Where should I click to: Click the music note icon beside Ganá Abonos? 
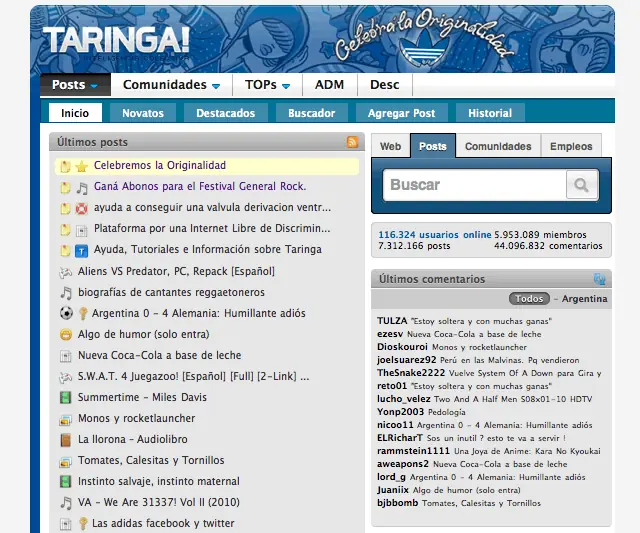coord(82,187)
